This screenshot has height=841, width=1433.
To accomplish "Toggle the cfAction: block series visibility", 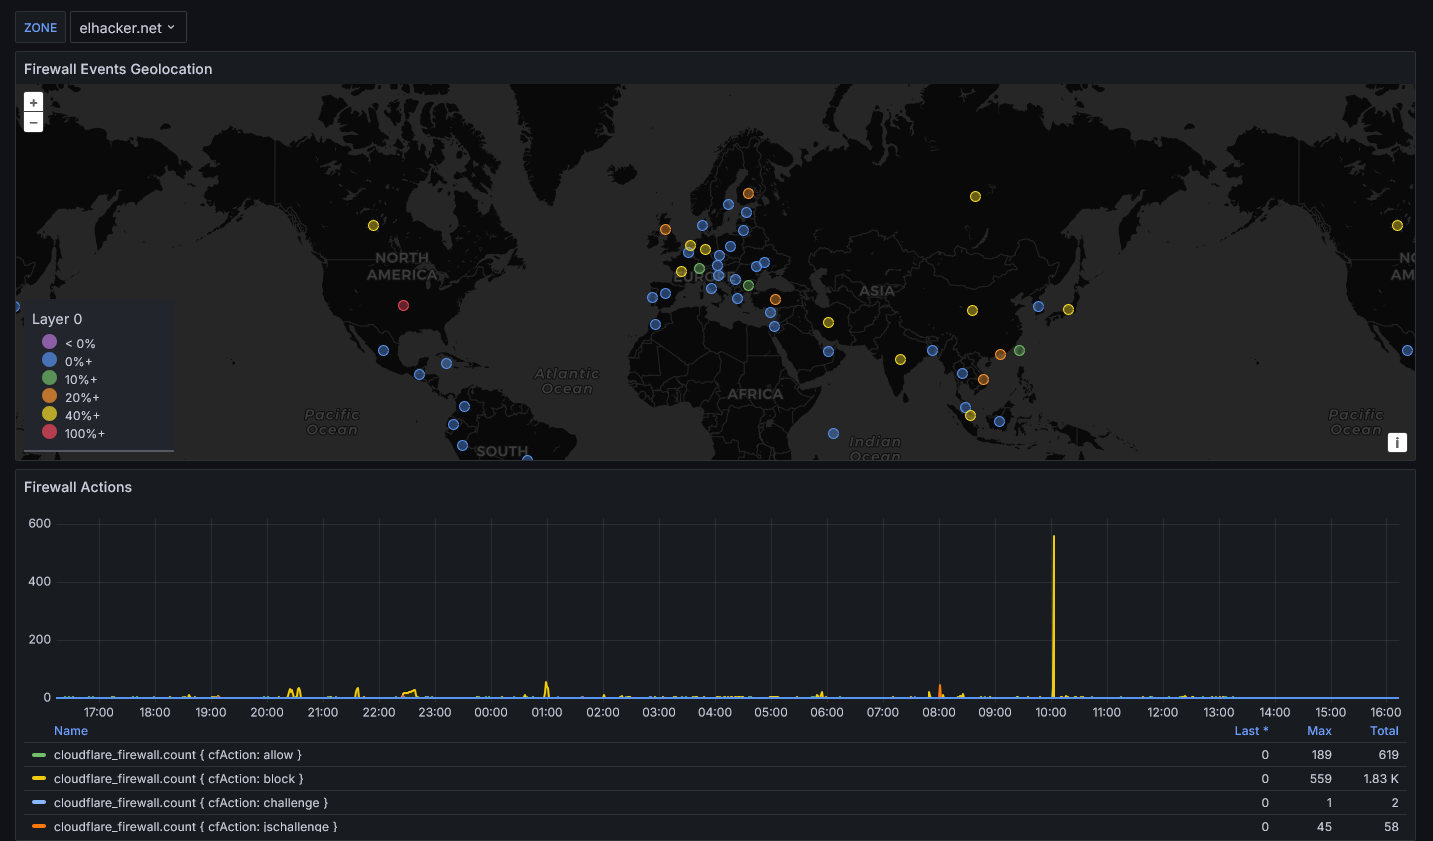I will coord(179,779).
